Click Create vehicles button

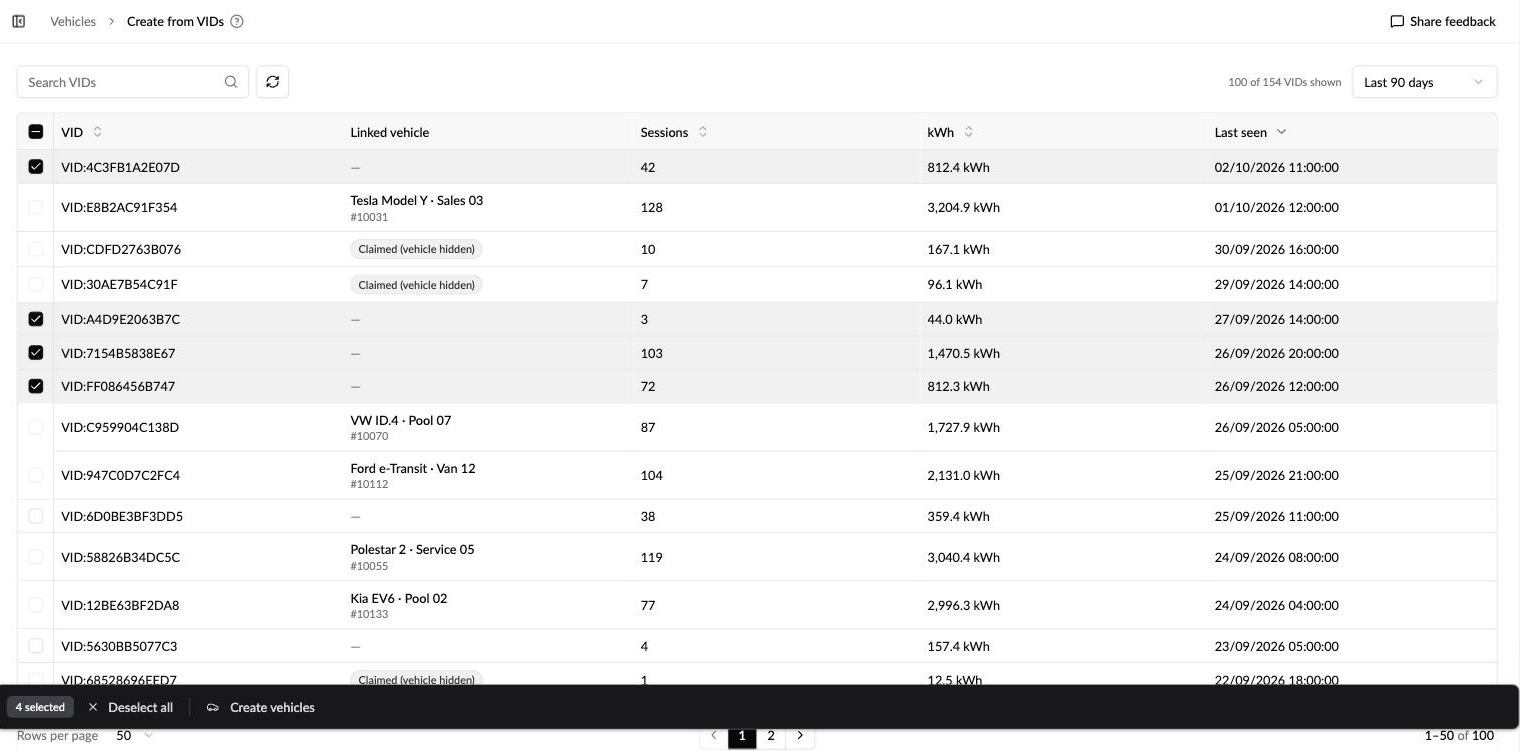tap(260, 707)
